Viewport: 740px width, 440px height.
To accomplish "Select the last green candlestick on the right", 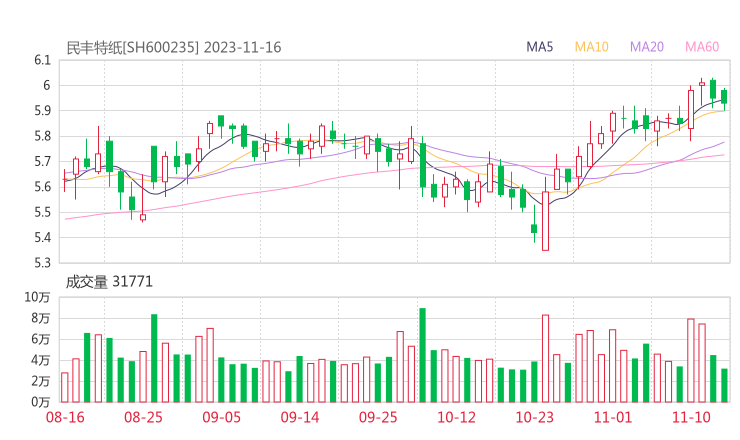I will click(x=724, y=97).
